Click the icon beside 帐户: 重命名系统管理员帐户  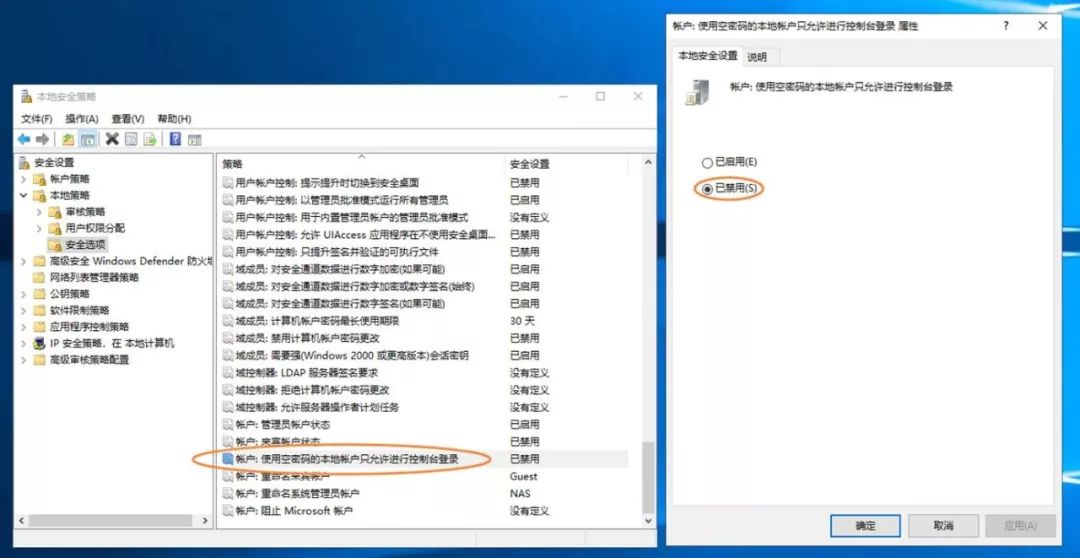228,494
